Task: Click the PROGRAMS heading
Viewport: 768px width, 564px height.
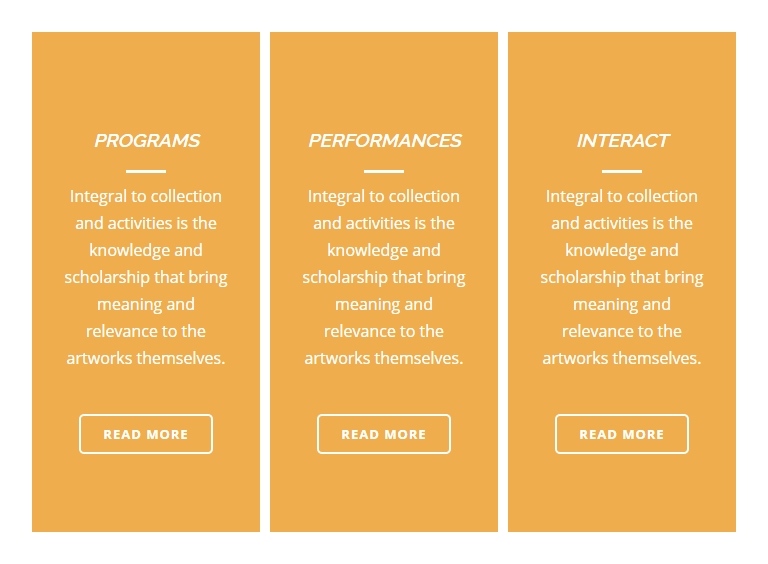Action: click(146, 141)
